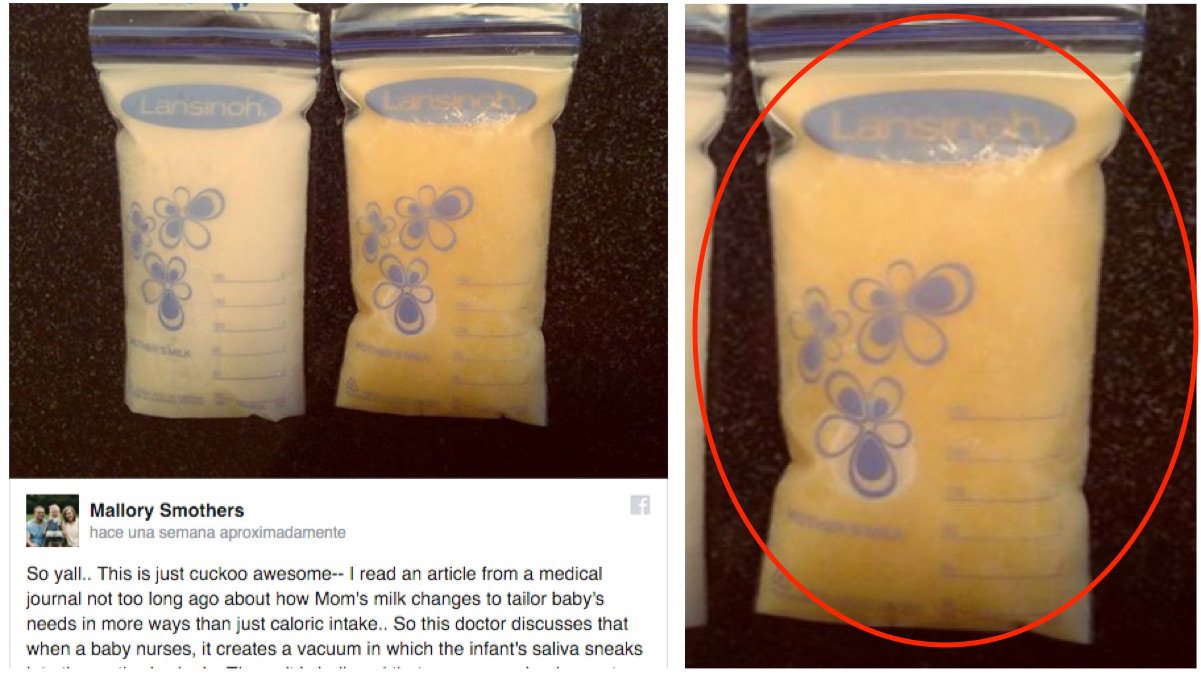The height and width of the screenshot is (673, 1201).
Task: Click the large top flower on enlarged bag
Action: click(910, 311)
